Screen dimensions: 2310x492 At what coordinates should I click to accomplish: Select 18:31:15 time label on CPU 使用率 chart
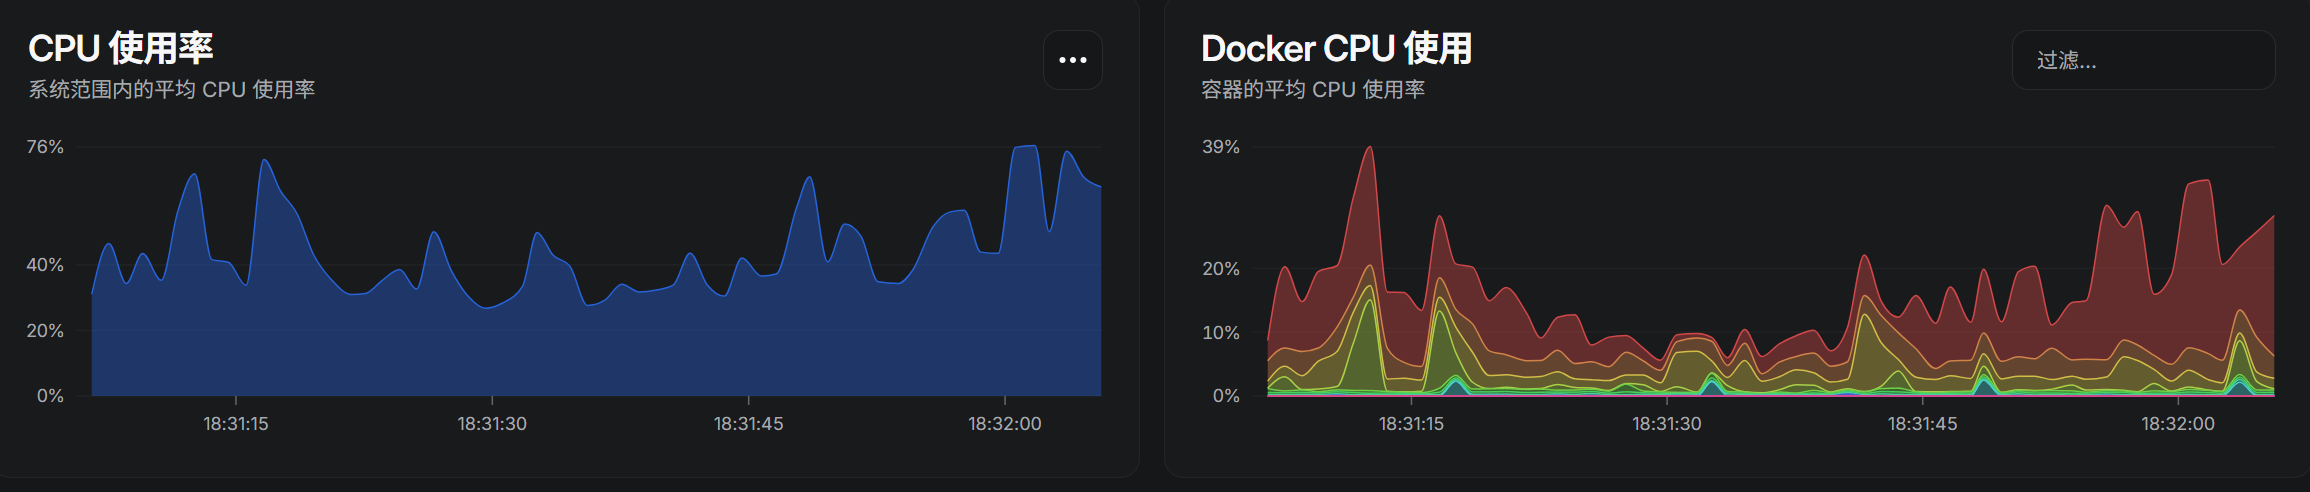pos(236,424)
